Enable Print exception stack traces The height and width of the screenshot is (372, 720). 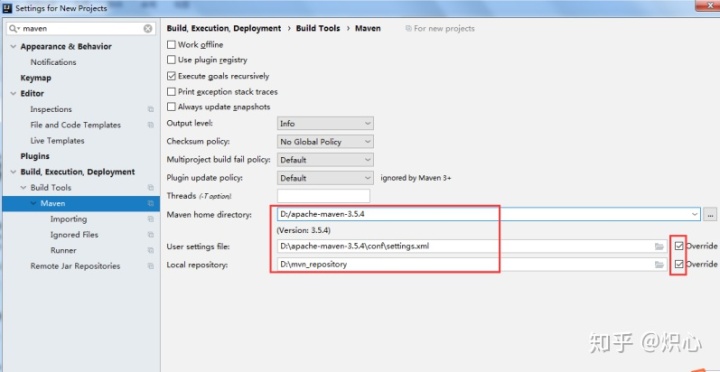171,92
